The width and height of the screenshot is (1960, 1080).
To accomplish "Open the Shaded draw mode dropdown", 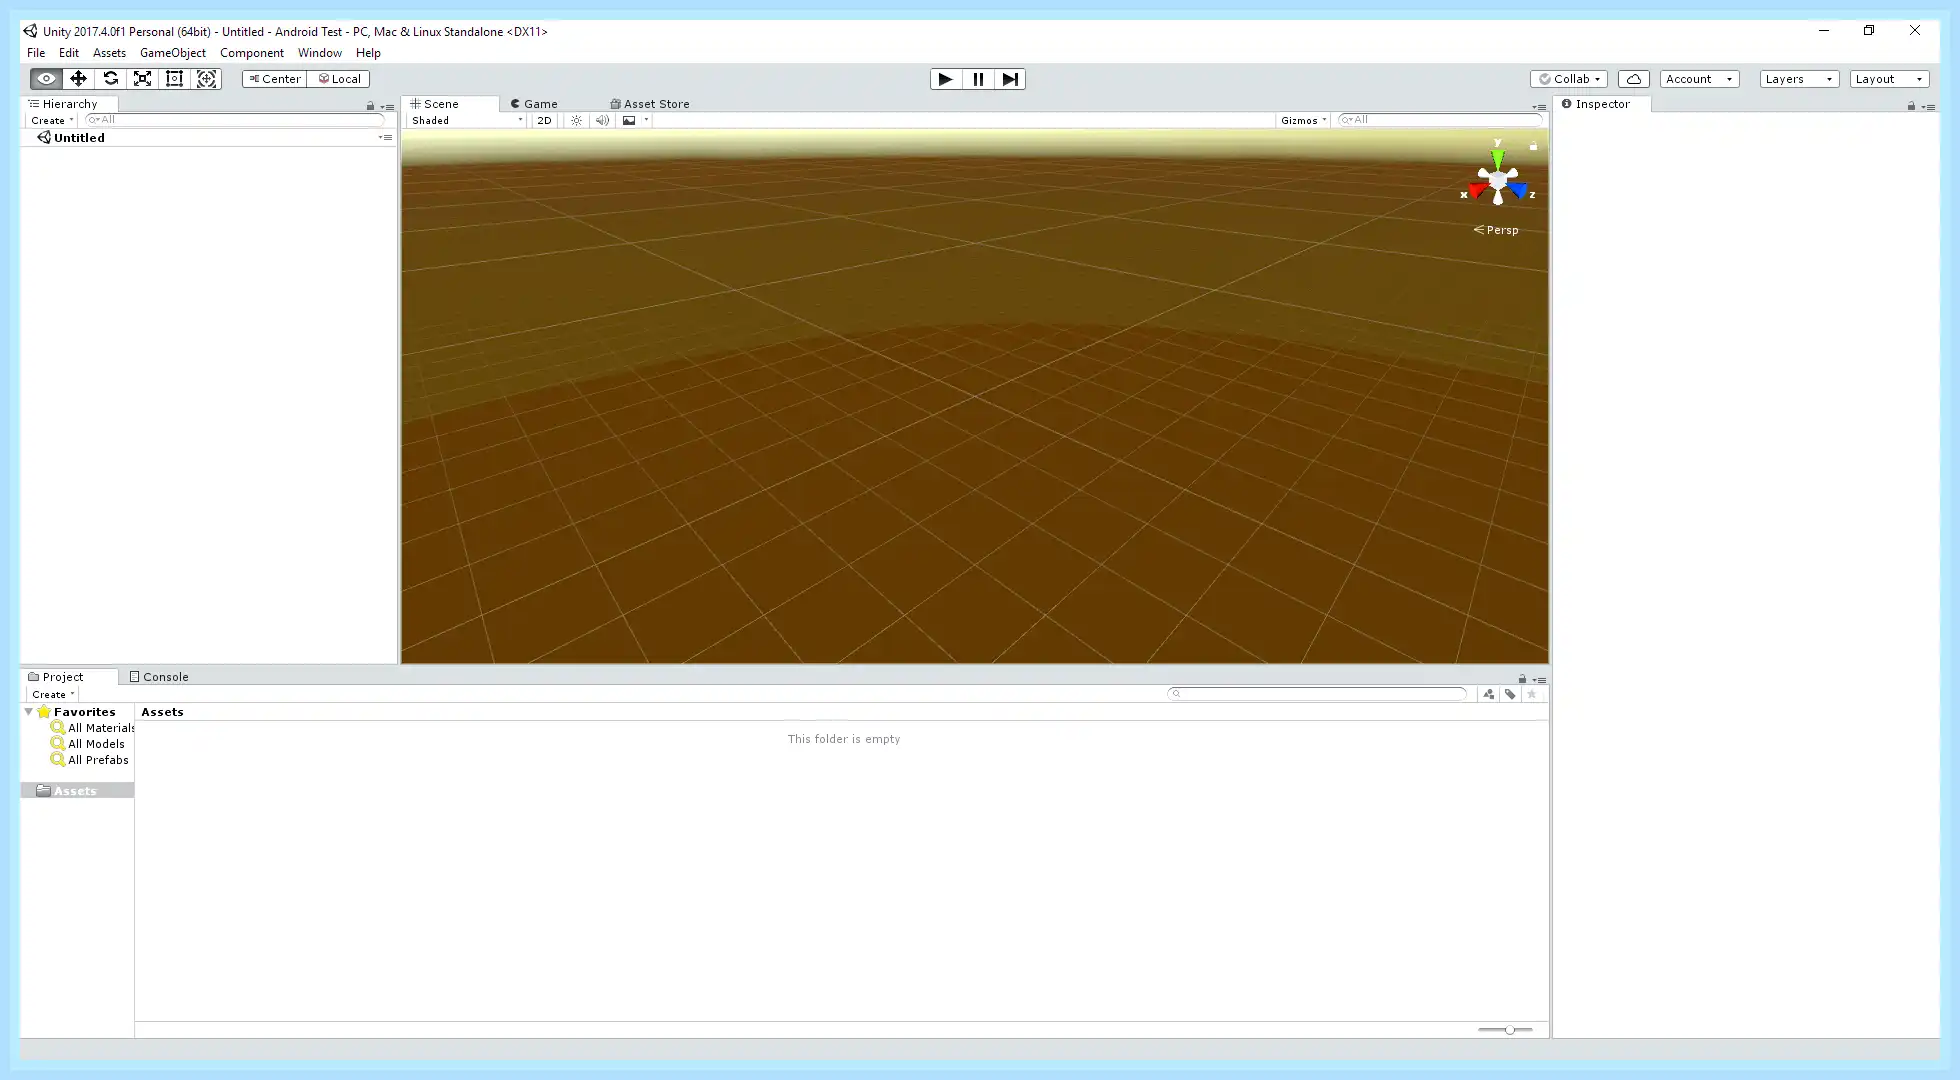I will (467, 120).
